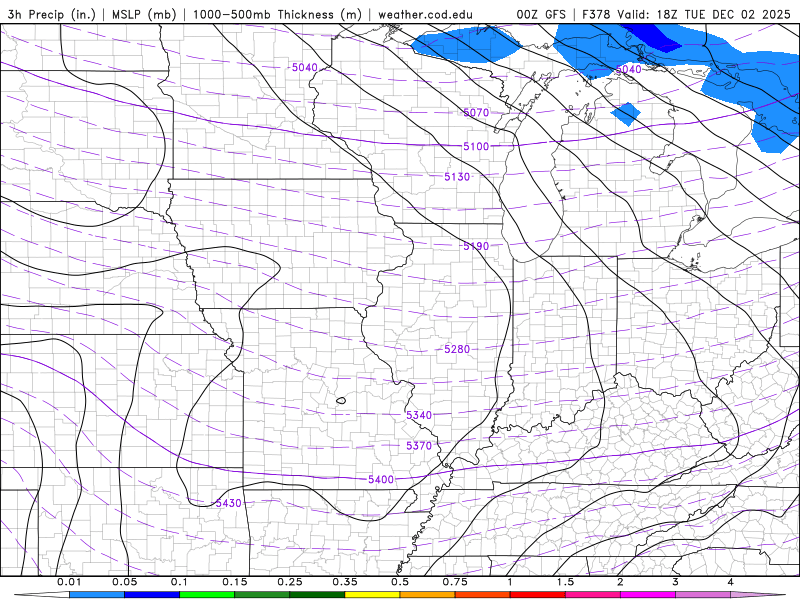Image resolution: width=800 pixels, height=600 pixels.
Task: Click the light blue 0.01–0.05 legend swatch
Action: click(97, 595)
